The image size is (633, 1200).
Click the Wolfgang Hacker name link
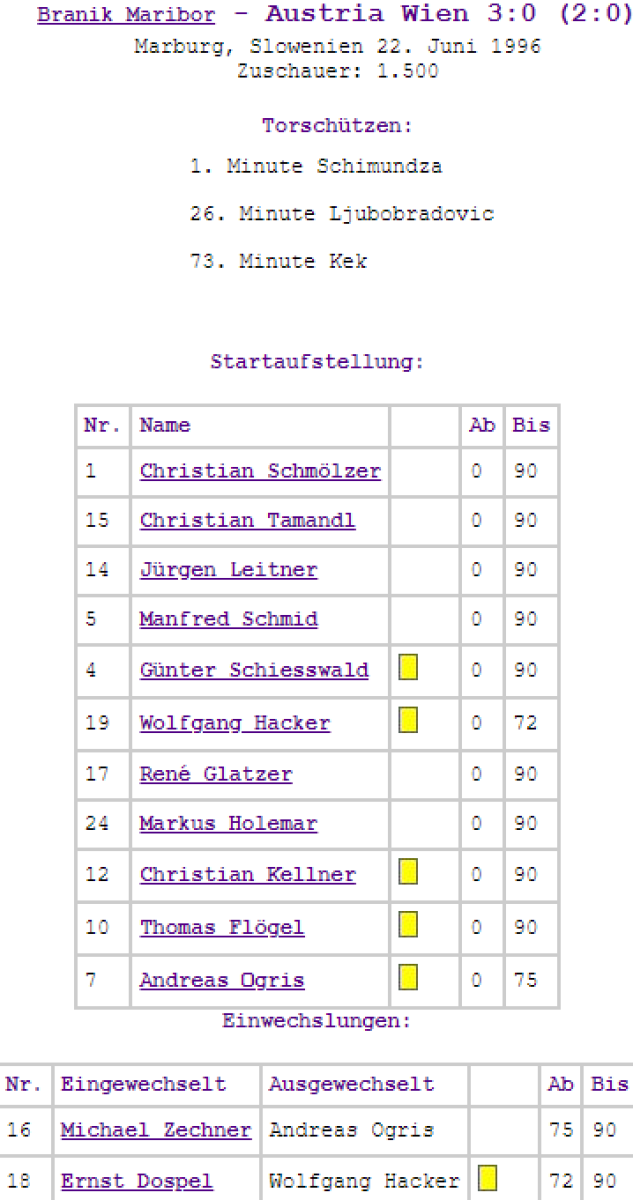pyautogui.click(x=235, y=723)
